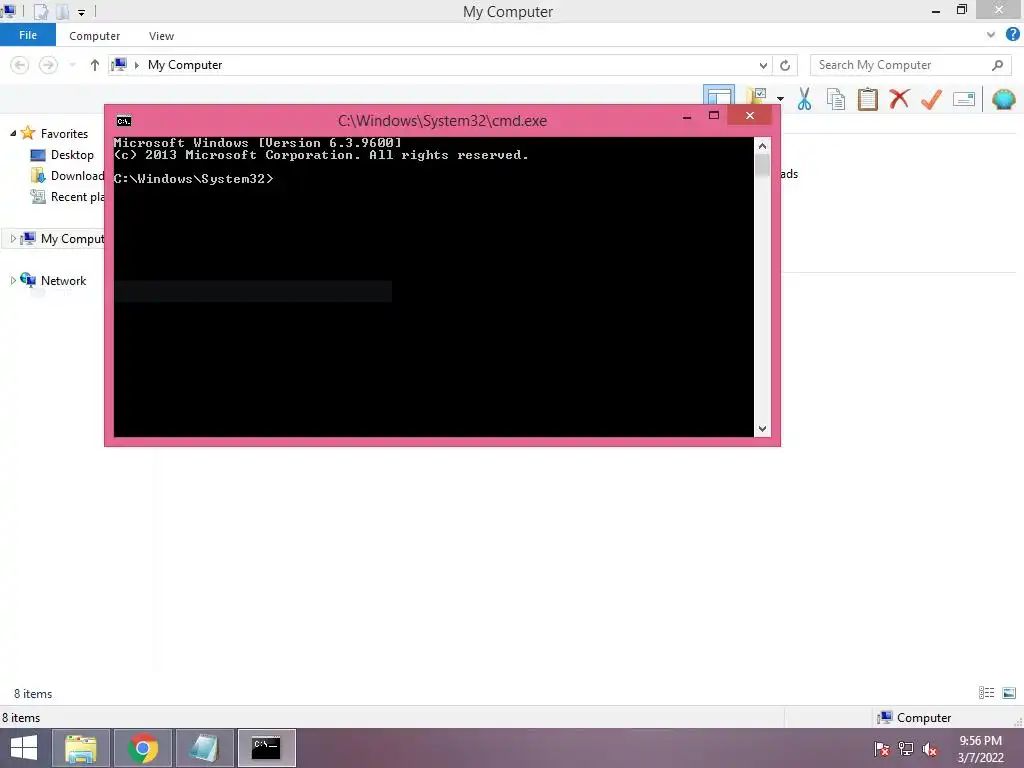The image size is (1024, 768).
Task: Click cmd scrollbar up arrow
Action: 762,146
